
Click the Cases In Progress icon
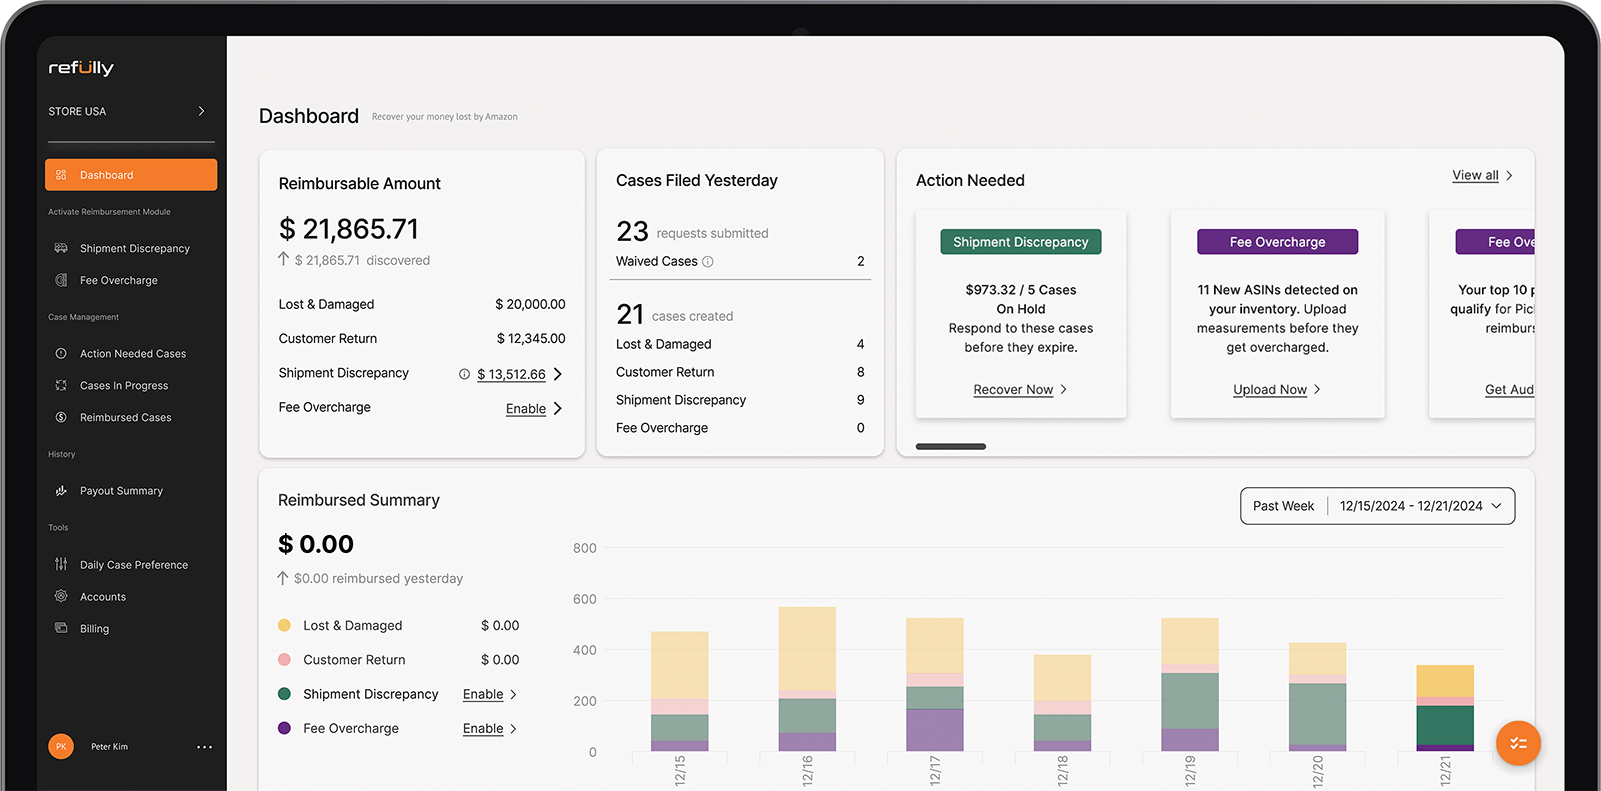point(61,385)
